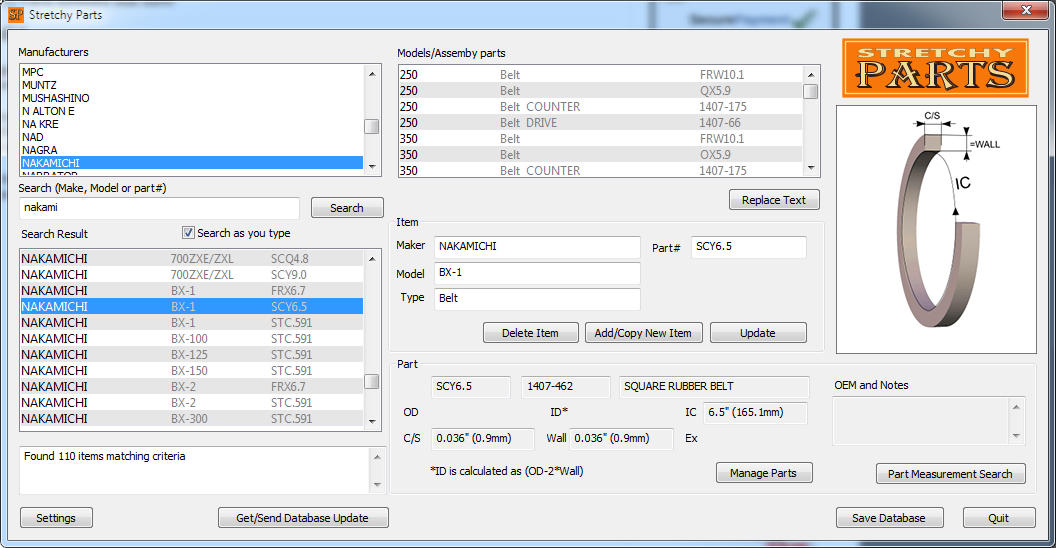The height and width of the screenshot is (548, 1056).
Task: Open Settings
Action: click(56, 518)
